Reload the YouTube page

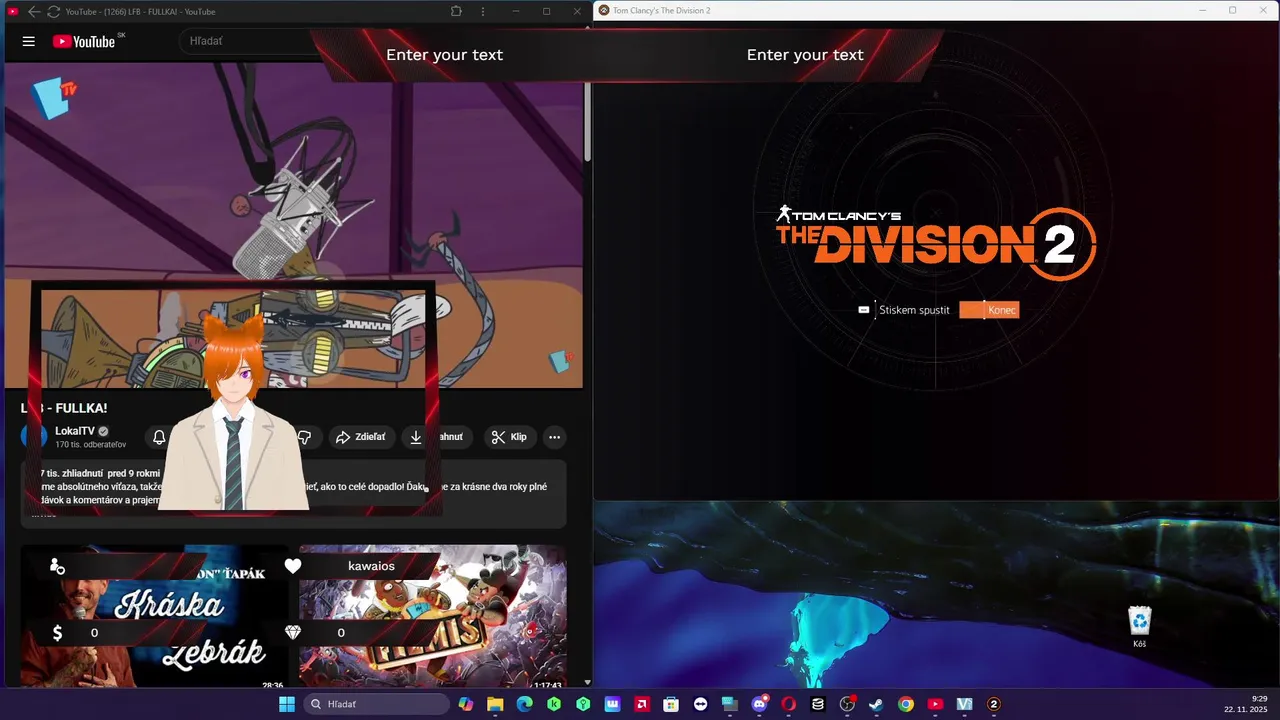pos(53,11)
